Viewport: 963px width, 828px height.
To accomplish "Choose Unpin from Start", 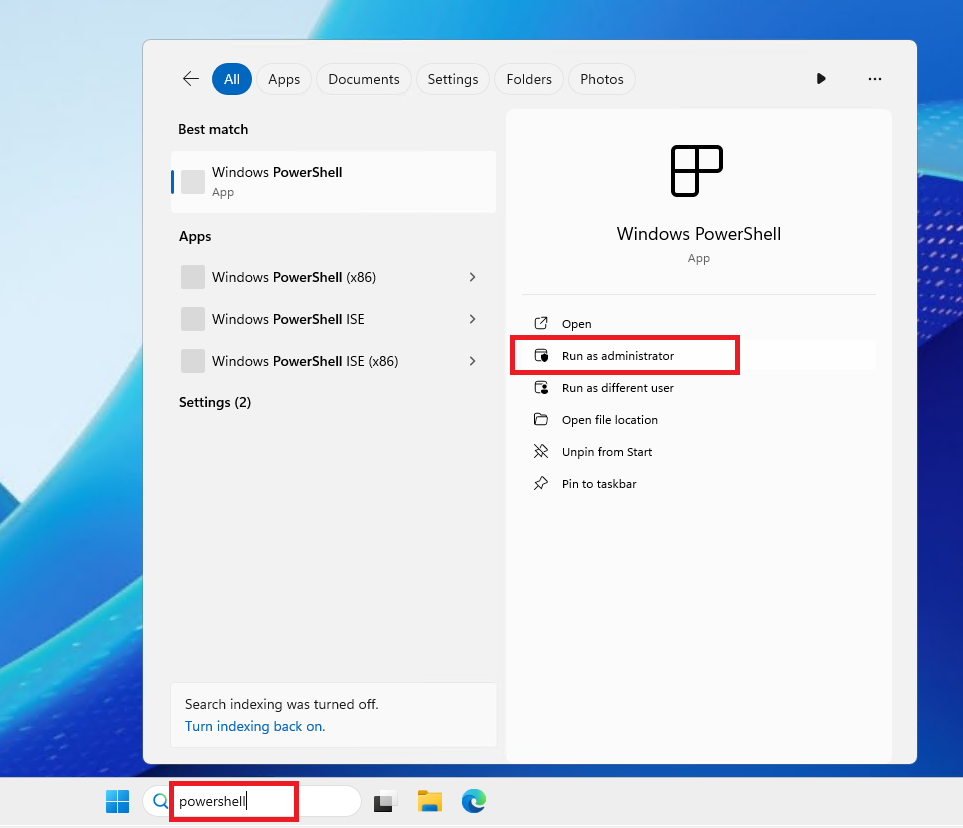I will [x=698, y=451].
